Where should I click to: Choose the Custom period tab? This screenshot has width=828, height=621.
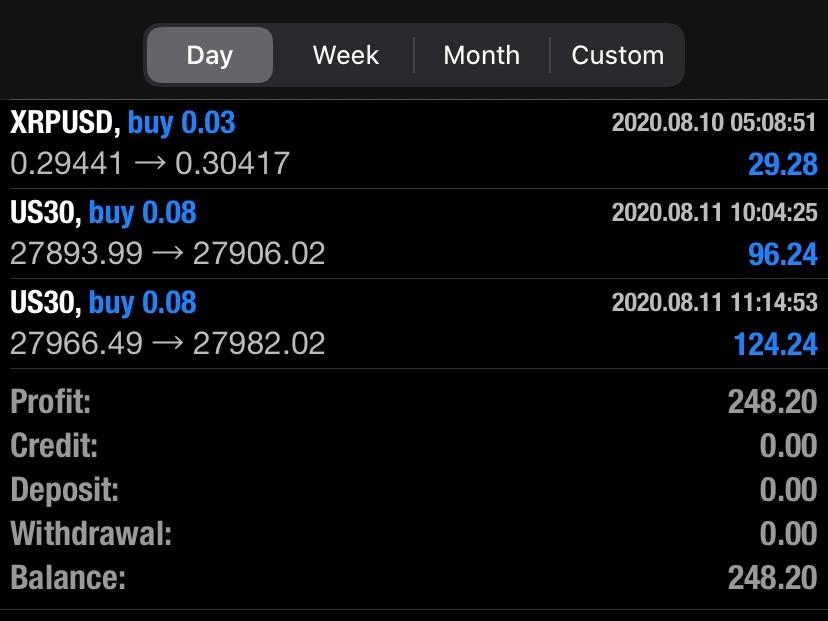tap(617, 55)
